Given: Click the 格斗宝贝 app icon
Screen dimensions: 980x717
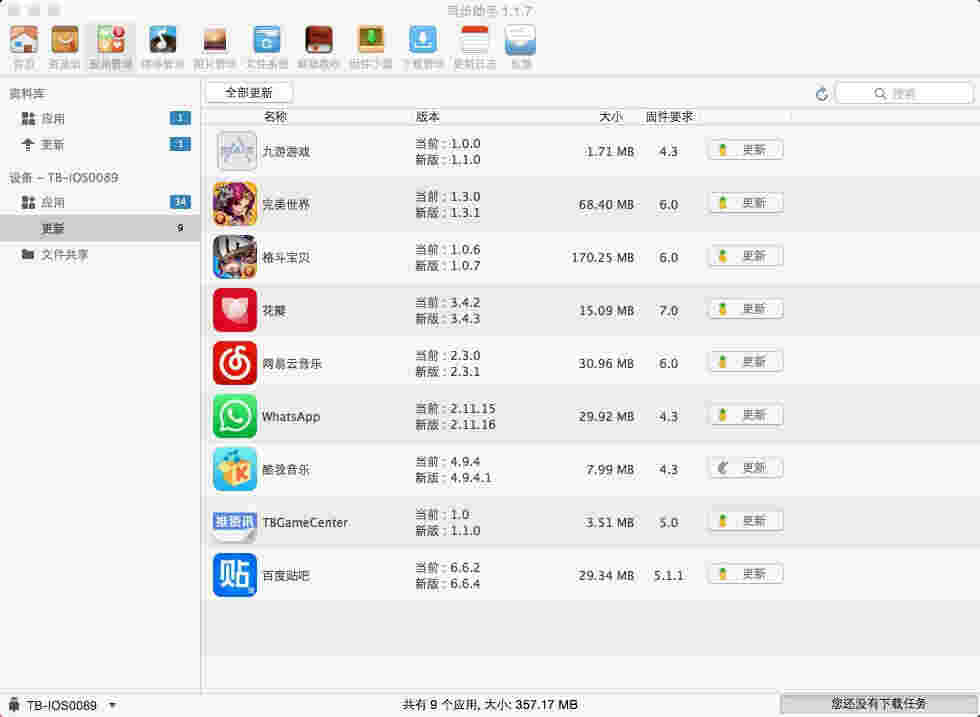Looking at the screenshot, I should click(x=235, y=257).
